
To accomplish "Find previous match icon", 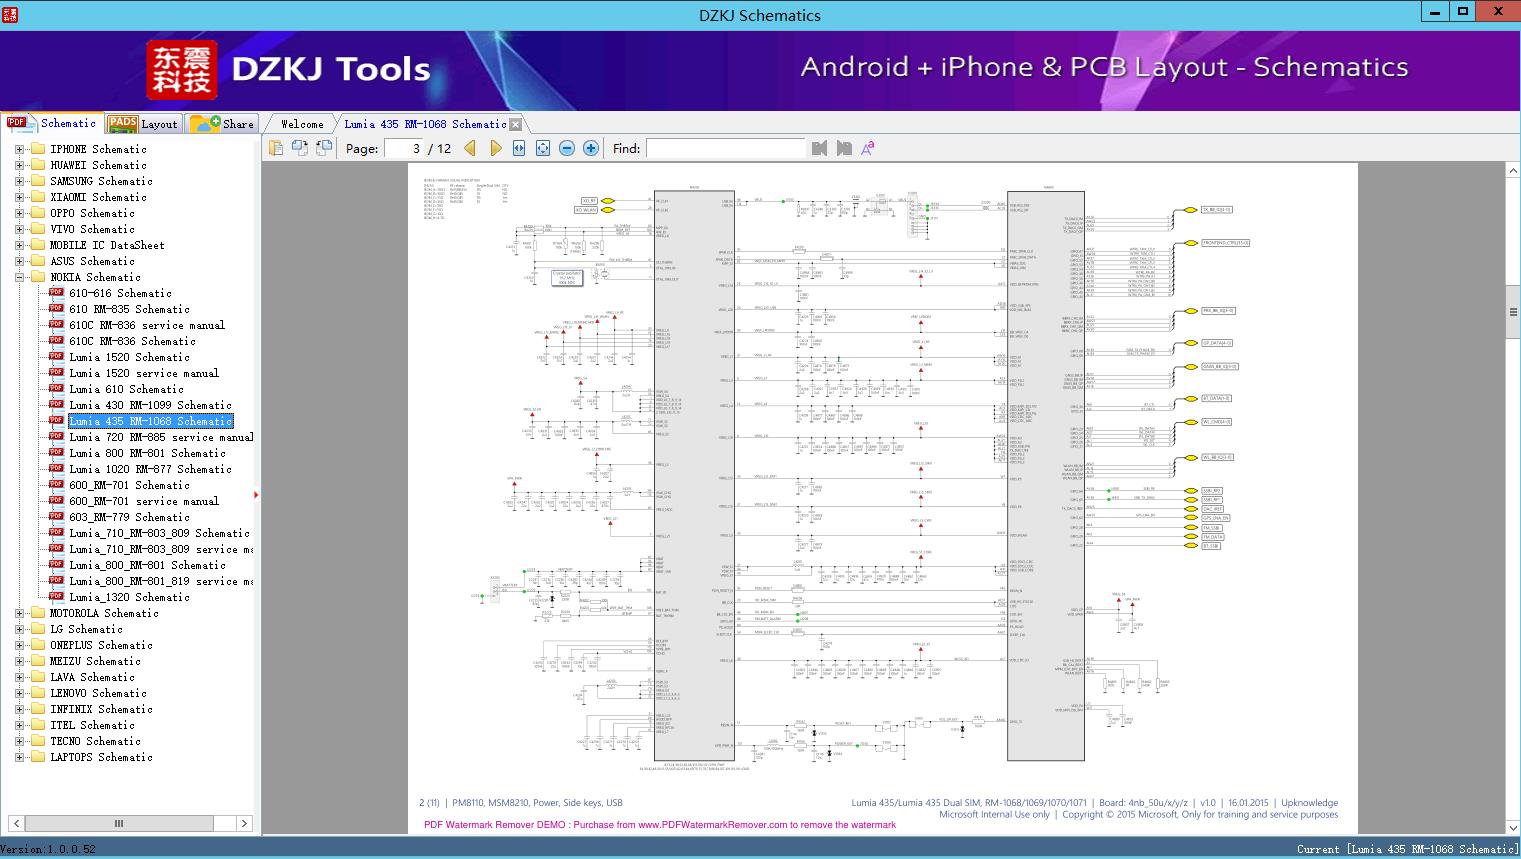I will click(820, 148).
